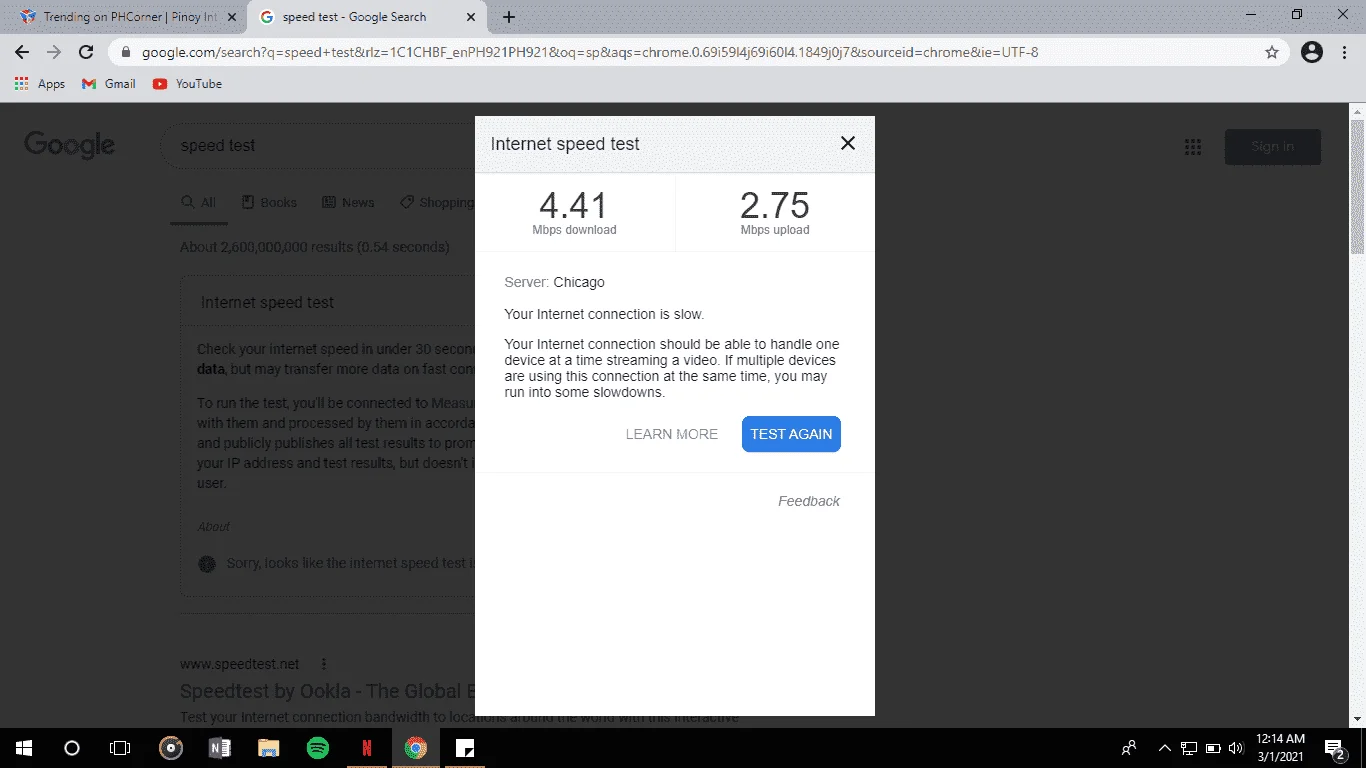1366x768 pixels.
Task: Open Chrome from the taskbar
Action: pyautogui.click(x=415, y=748)
